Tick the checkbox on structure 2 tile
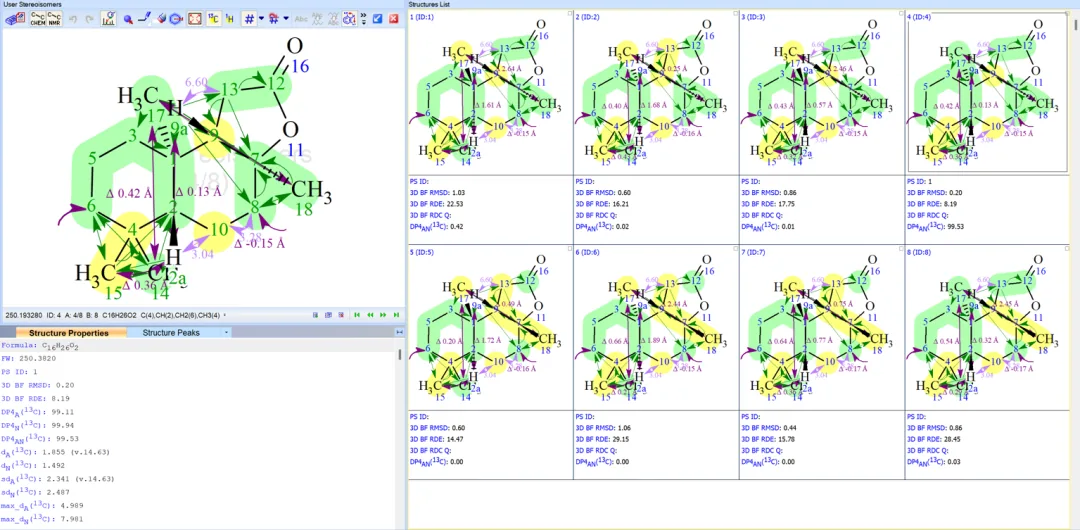This screenshot has height=530, width=1080. click(735, 14)
